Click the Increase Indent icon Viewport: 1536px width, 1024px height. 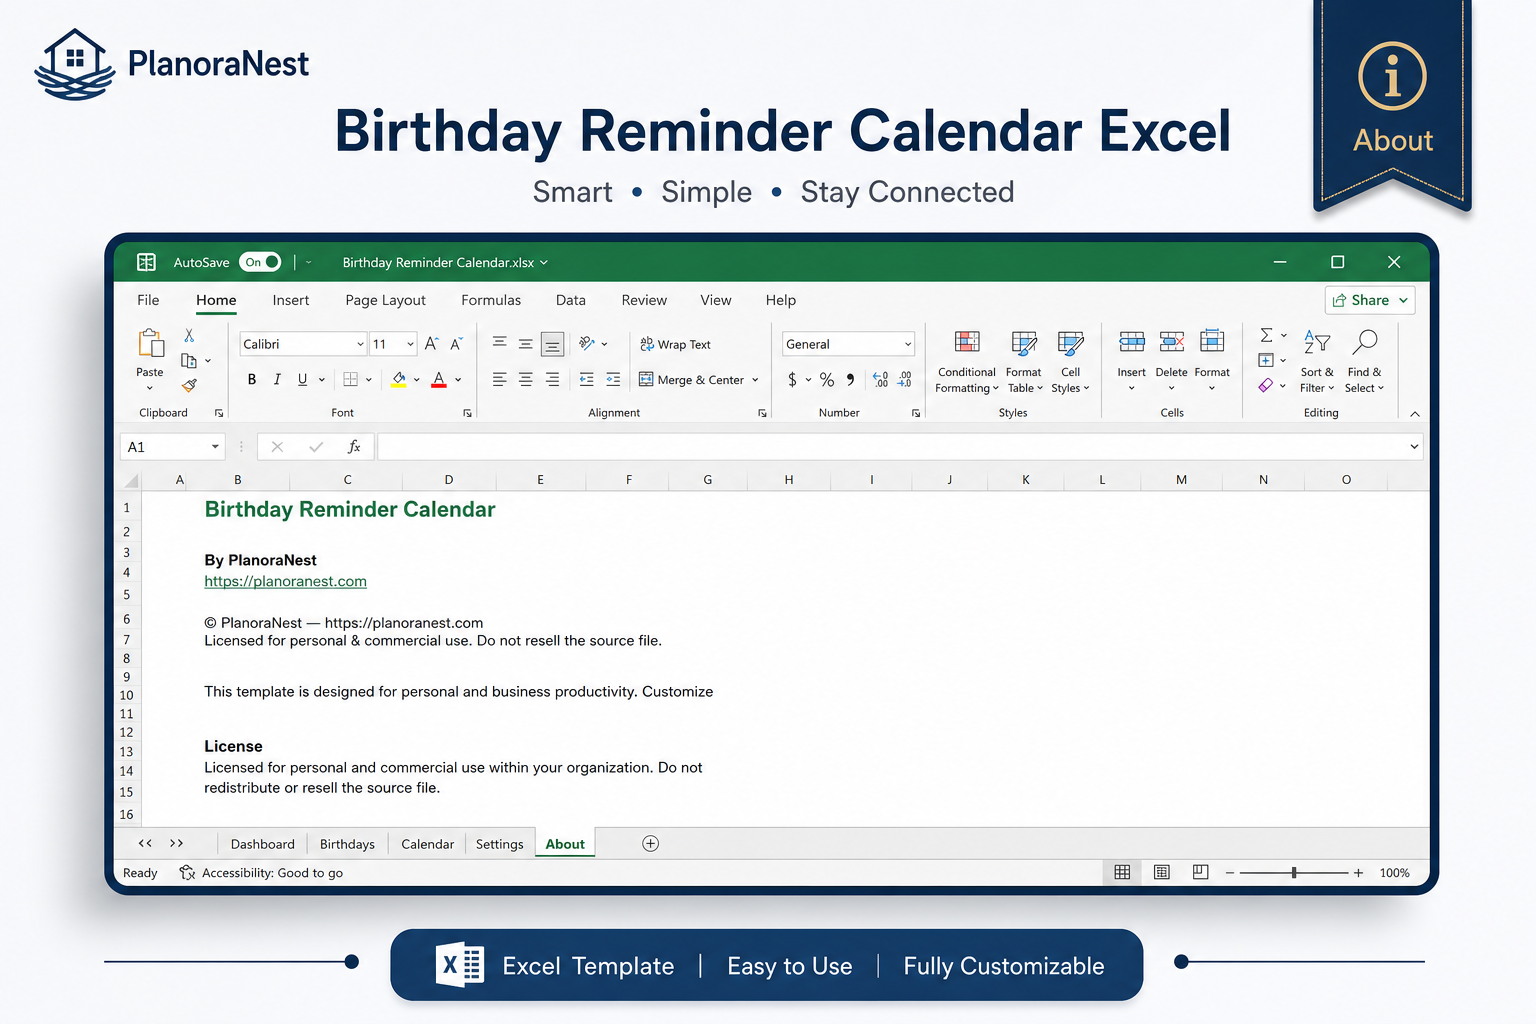pyautogui.click(x=613, y=379)
